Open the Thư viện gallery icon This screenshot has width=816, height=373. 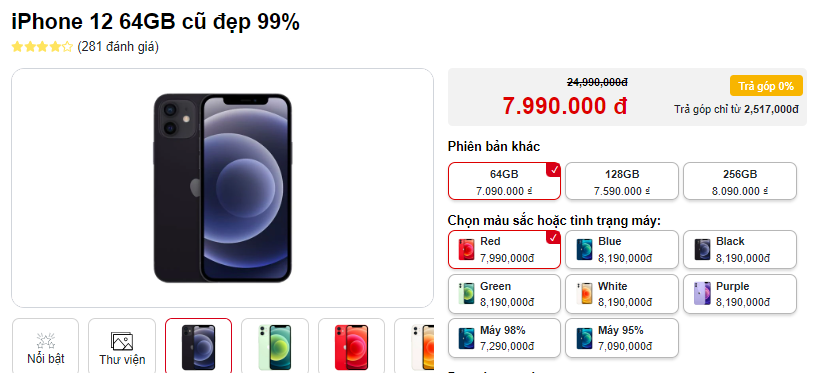pos(122,345)
